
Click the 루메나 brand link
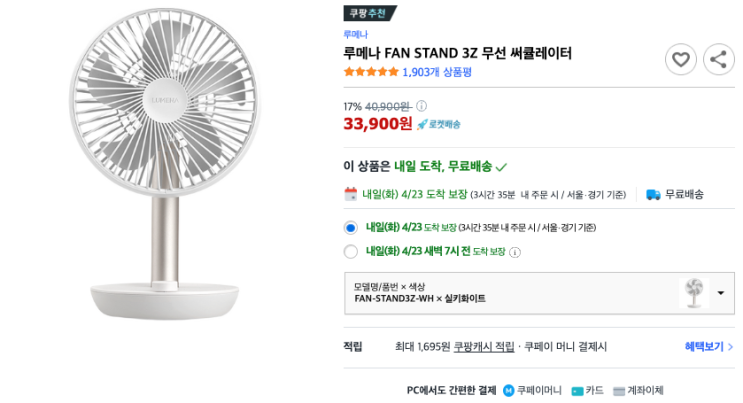tap(355, 33)
